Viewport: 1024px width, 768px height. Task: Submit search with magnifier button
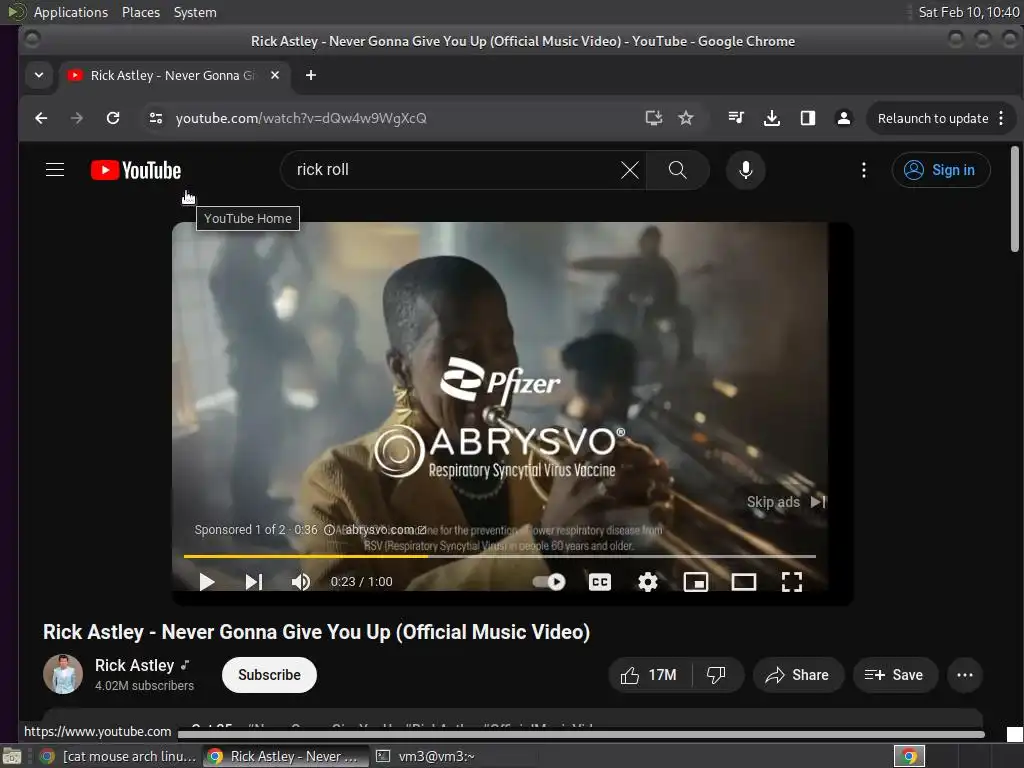click(x=678, y=170)
